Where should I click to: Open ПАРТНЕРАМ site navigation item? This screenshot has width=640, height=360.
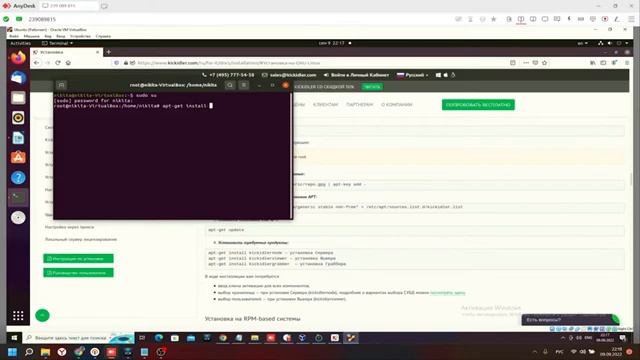(360, 105)
